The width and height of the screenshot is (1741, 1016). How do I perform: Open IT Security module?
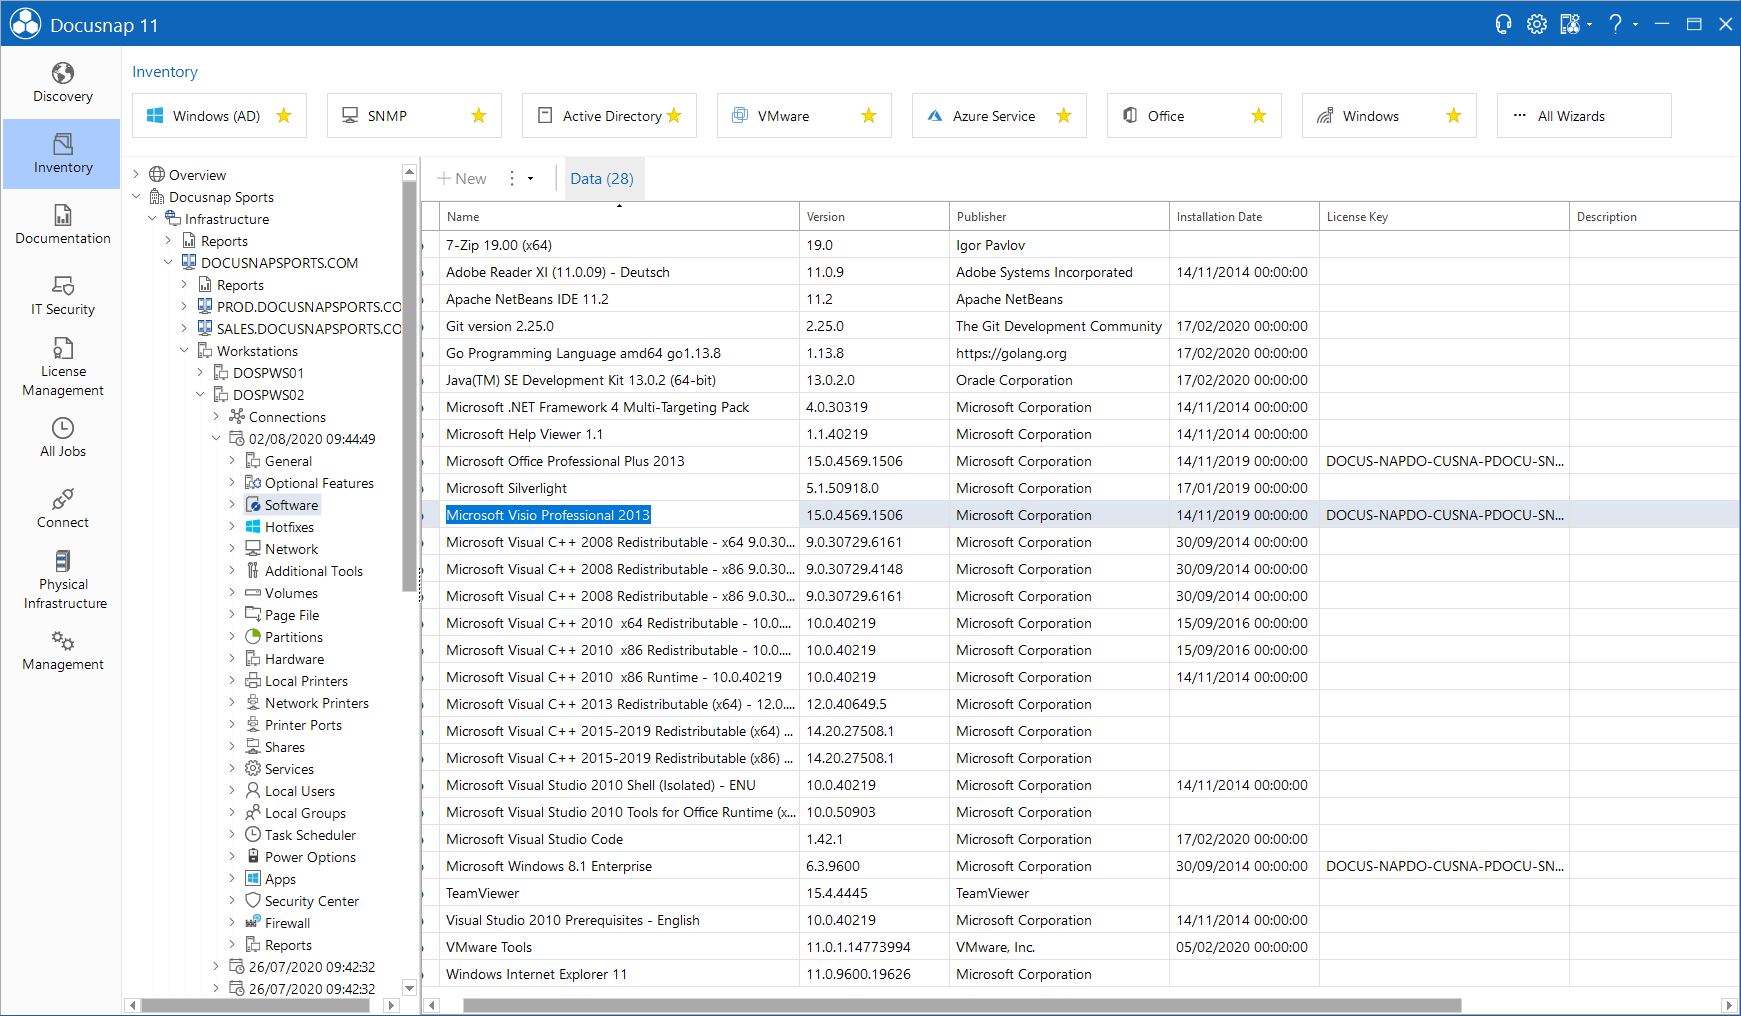pyautogui.click(x=62, y=296)
